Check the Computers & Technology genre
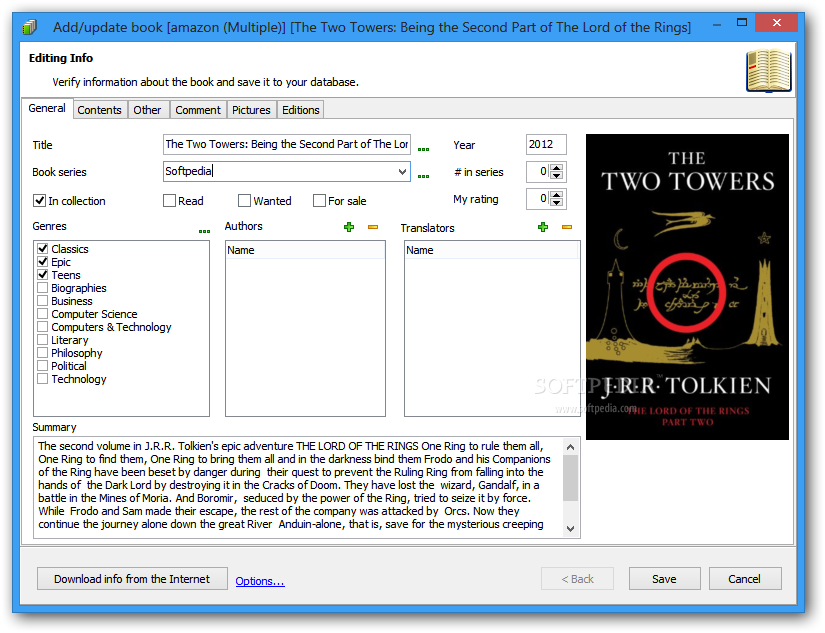Screen dimensions: 825x633 click(x=43, y=327)
